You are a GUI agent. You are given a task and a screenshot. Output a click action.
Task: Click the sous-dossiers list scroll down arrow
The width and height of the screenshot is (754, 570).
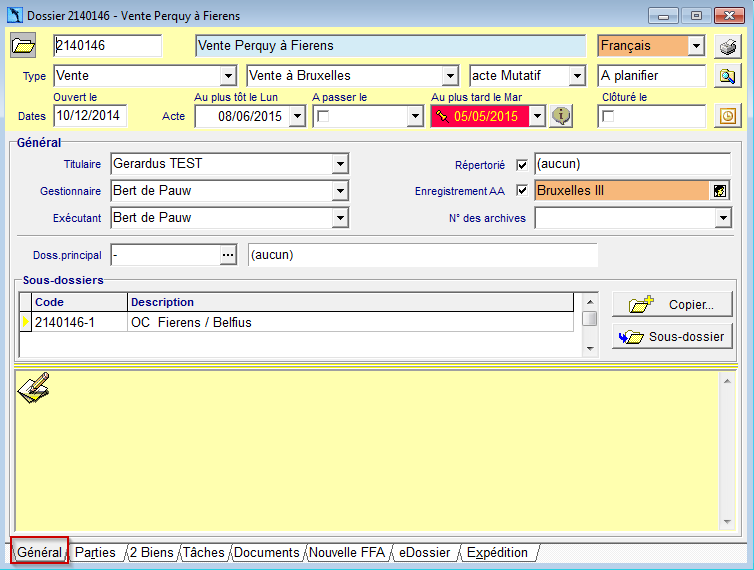coord(590,349)
